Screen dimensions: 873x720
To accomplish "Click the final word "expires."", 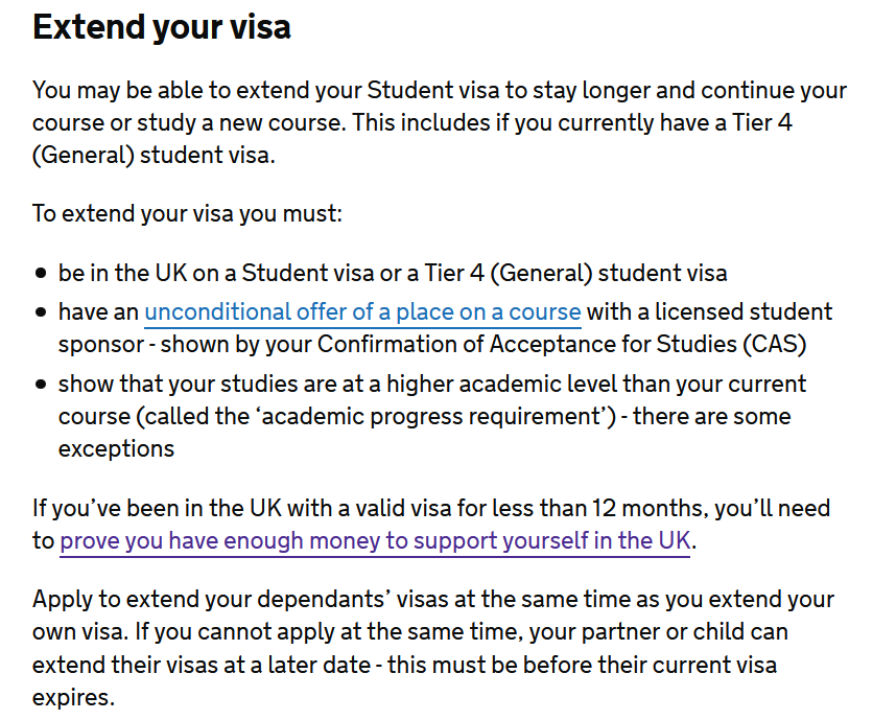I will (x=72, y=697).
